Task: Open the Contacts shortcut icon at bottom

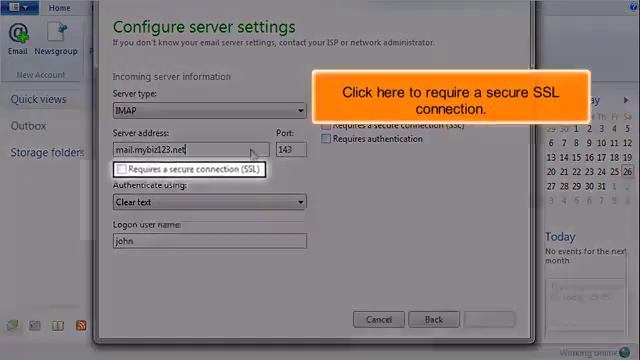Action: tap(58, 325)
